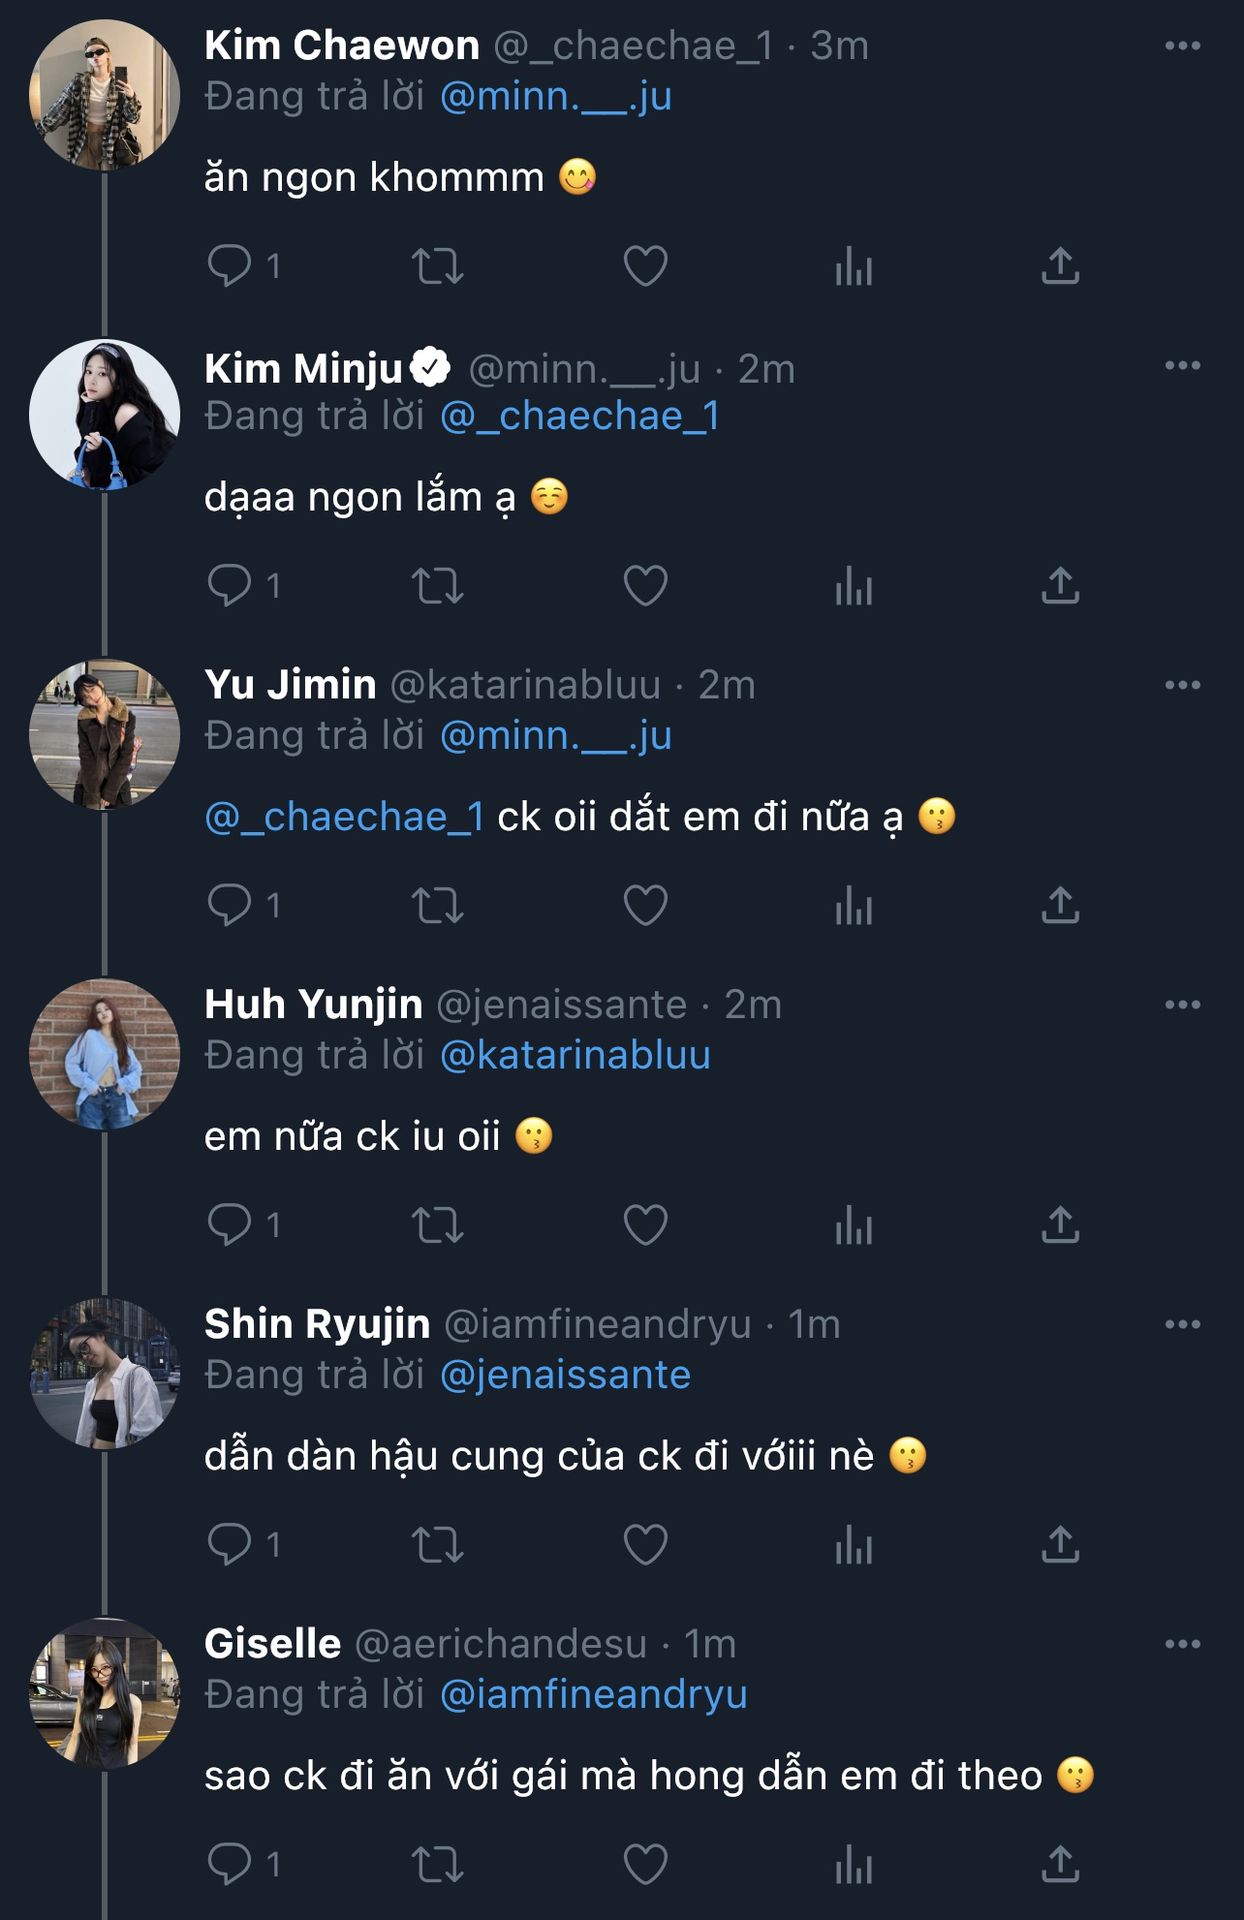Open Kim Minju's profile picture
Viewport: 1244px width, 1920px height.
tap(105, 415)
